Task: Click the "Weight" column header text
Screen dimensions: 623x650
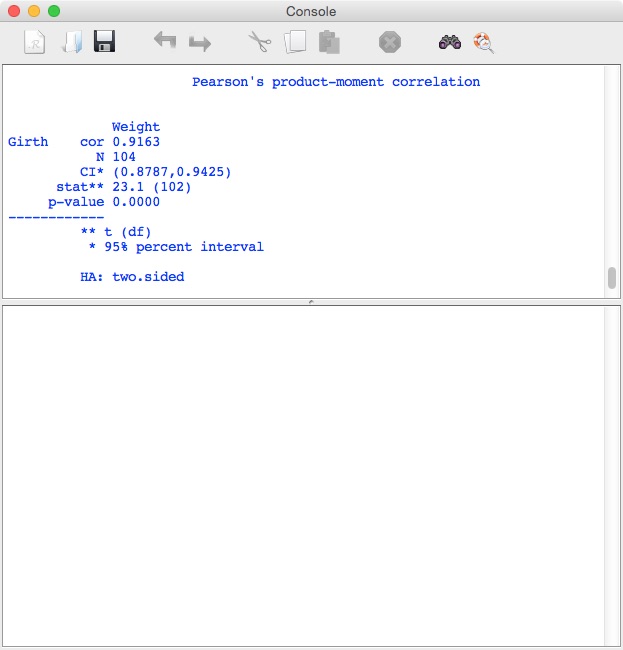Action: tap(136, 126)
